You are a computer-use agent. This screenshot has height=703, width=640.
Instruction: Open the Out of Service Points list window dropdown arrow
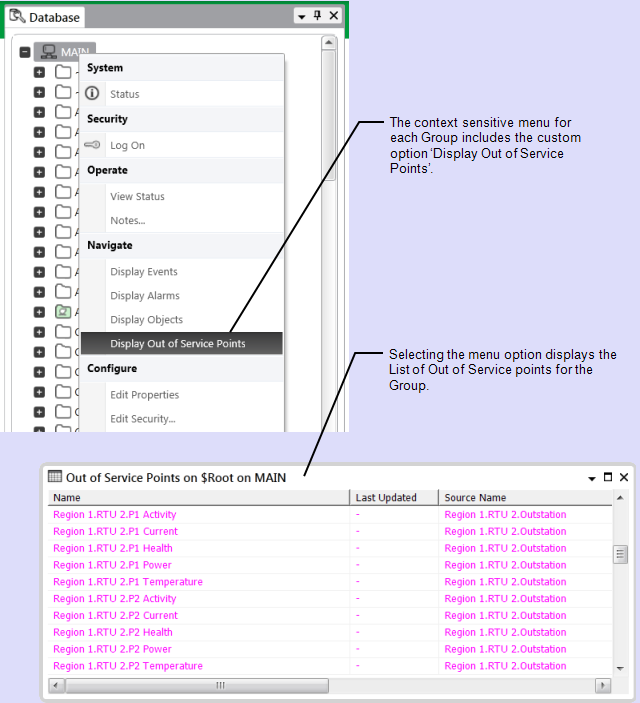point(591,478)
